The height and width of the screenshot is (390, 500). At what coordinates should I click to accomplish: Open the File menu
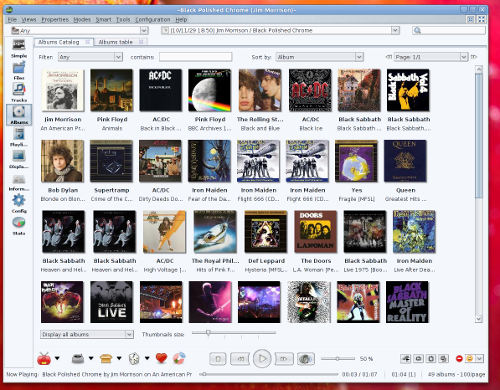(x=12, y=20)
